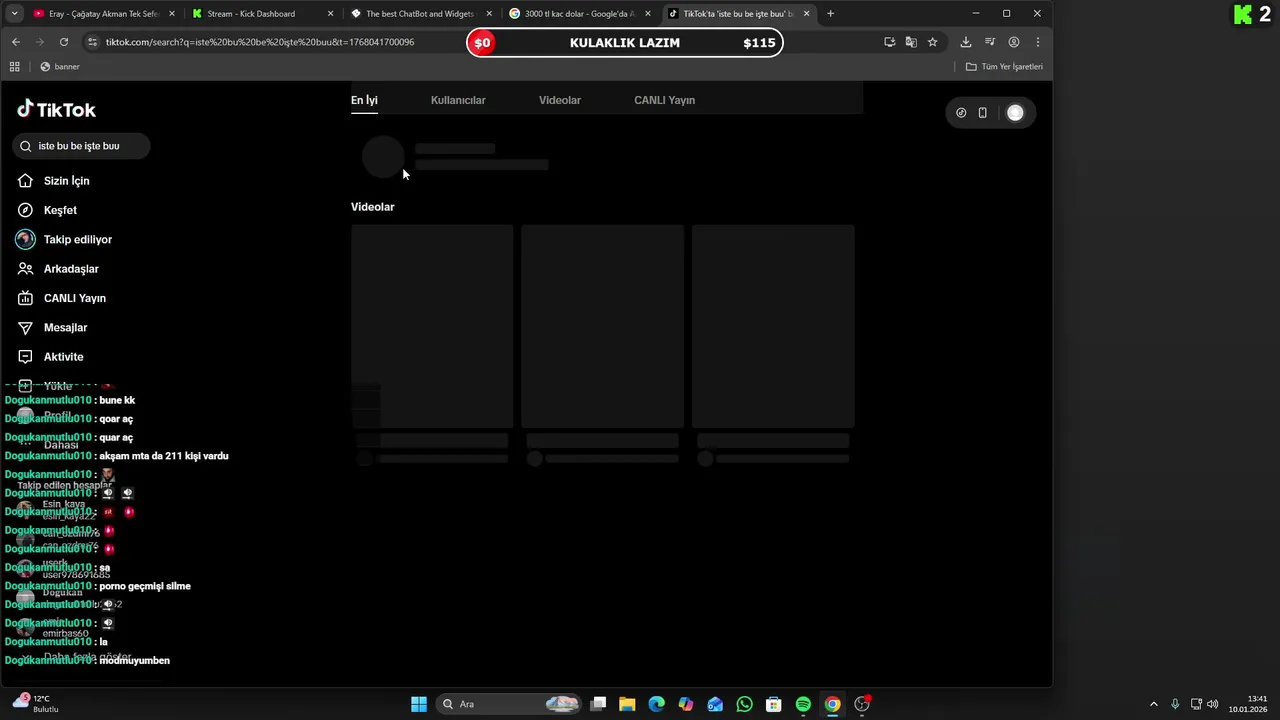Image resolution: width=1280 pixels, height=720 pixels.
Task: Click the translate page icon in address bar
Action: [911, 42]
